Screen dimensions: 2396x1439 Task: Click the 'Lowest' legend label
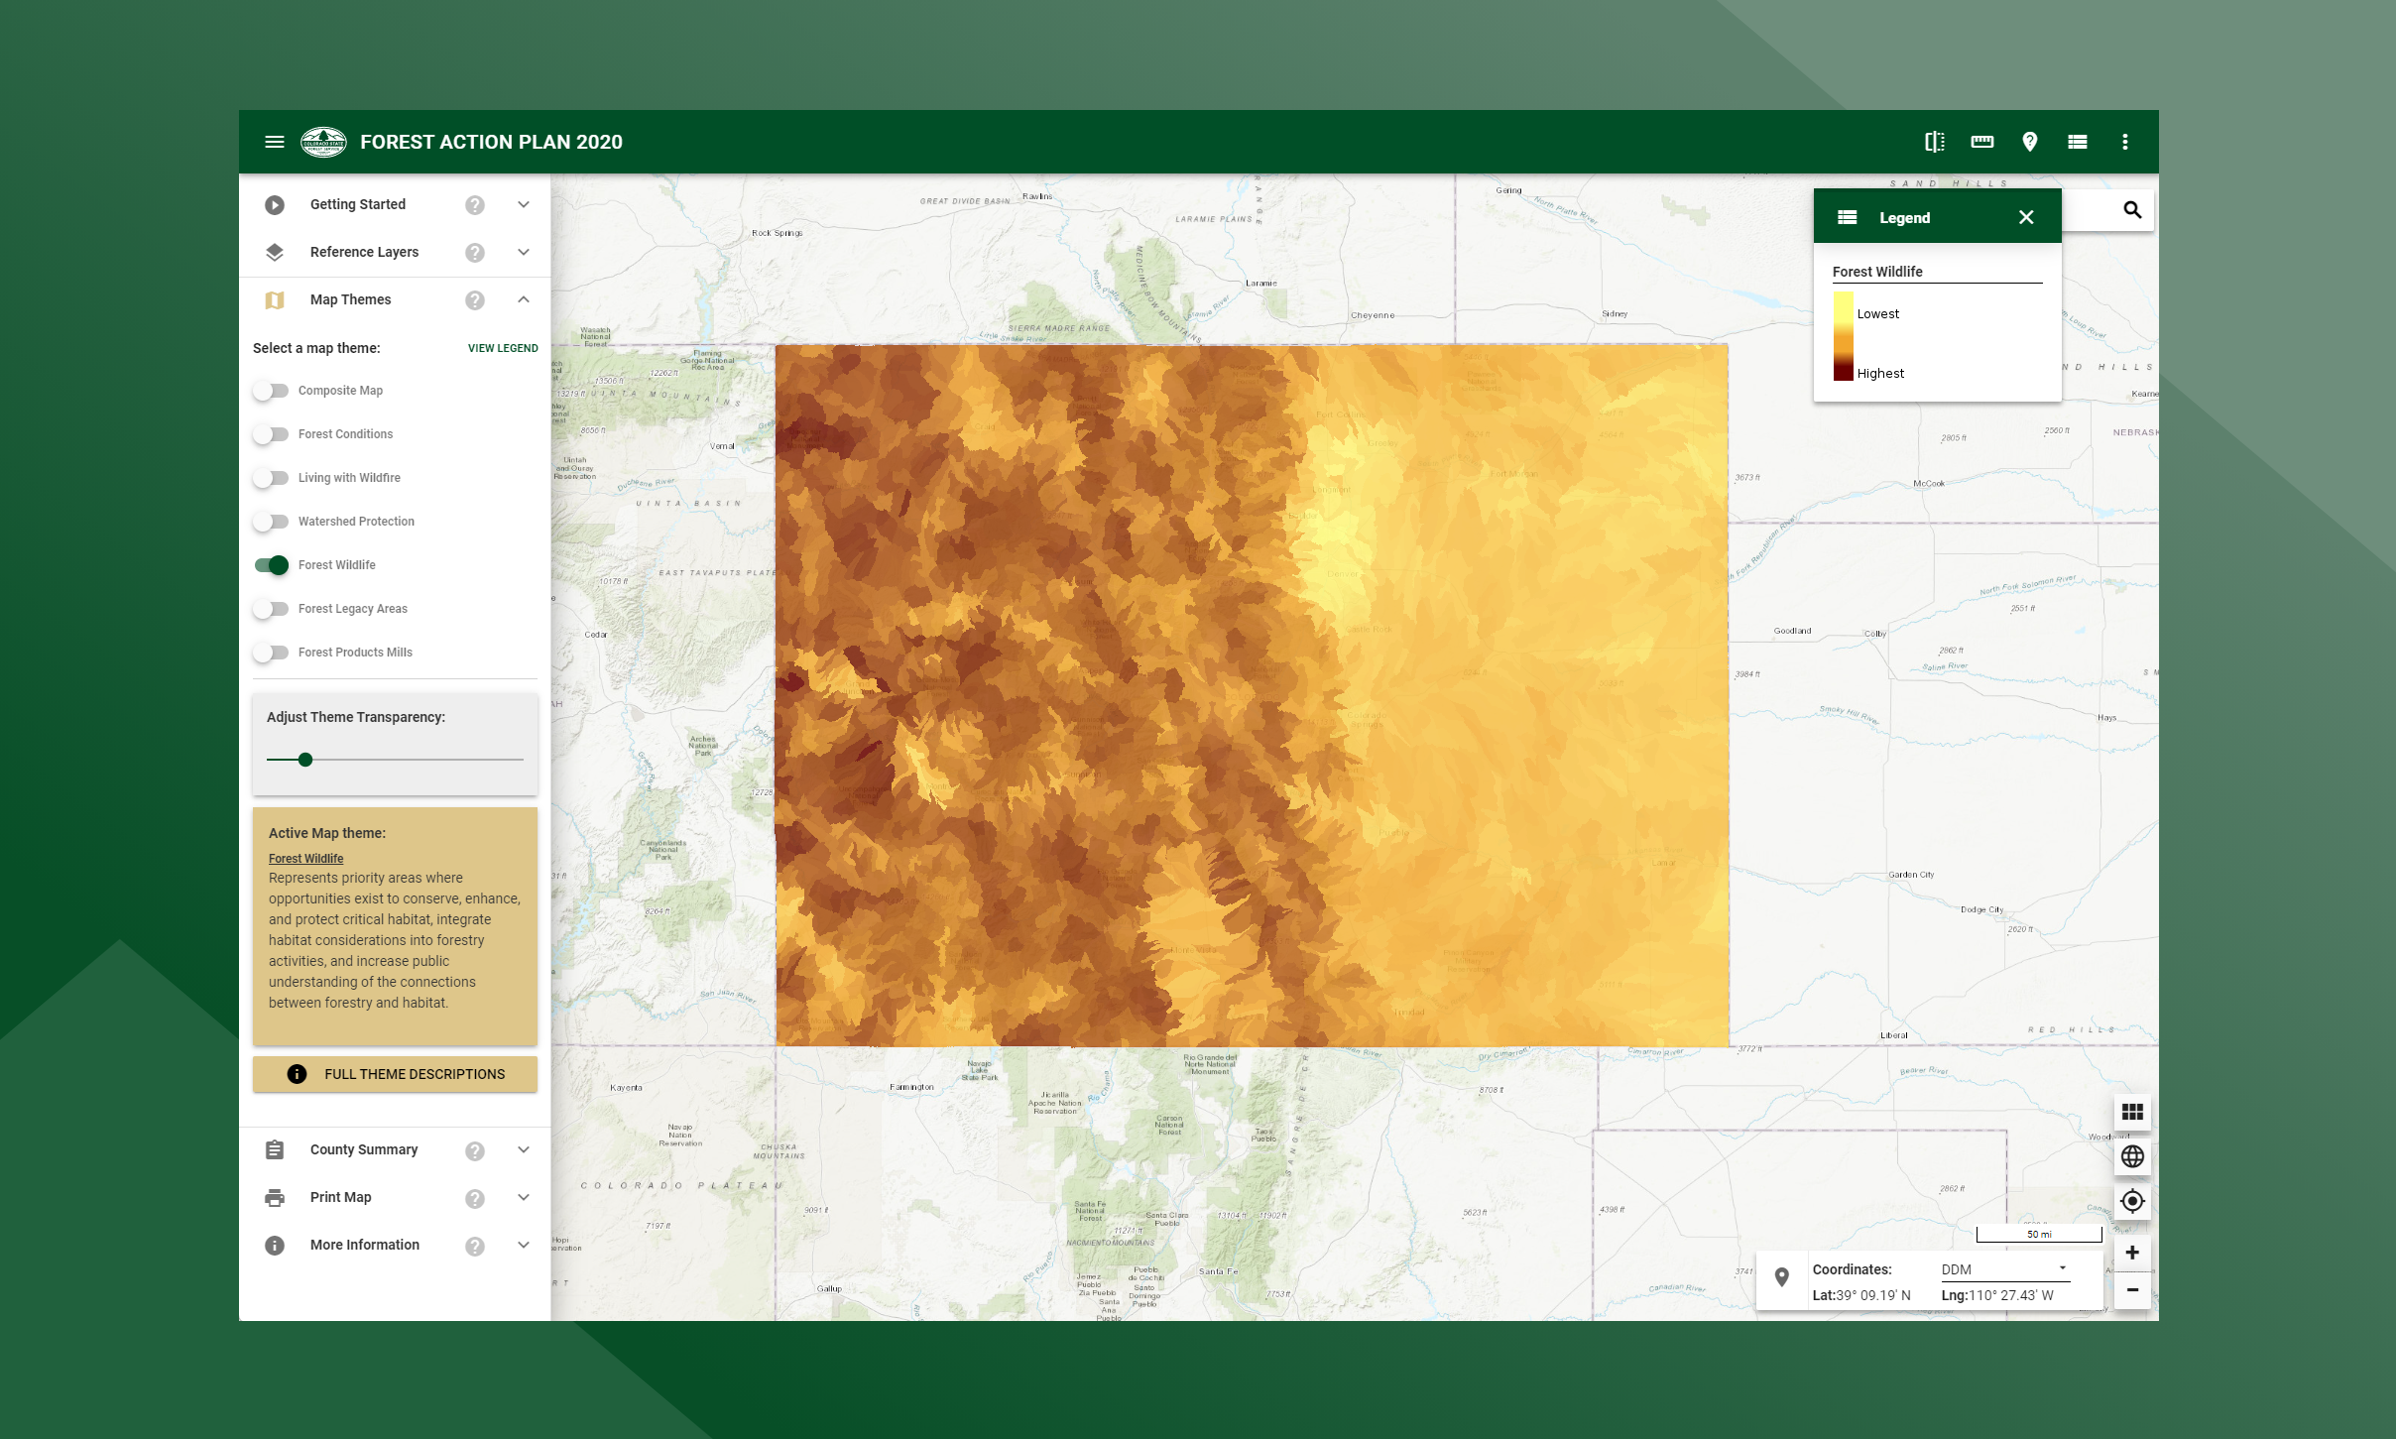1878,314
